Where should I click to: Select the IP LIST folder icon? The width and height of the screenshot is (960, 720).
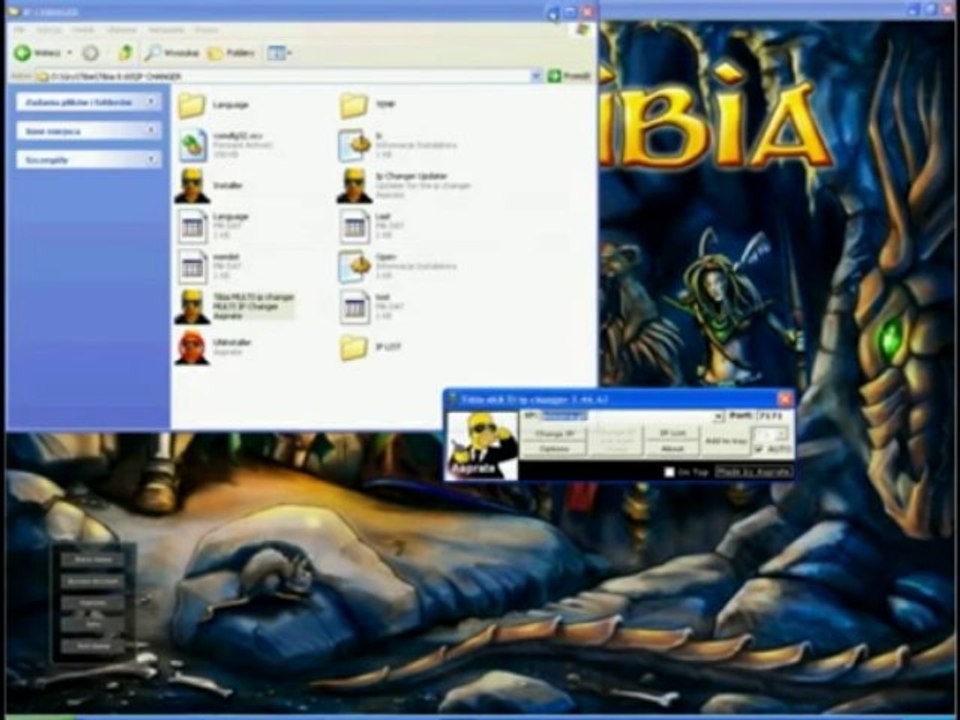(x=354, y=347)
